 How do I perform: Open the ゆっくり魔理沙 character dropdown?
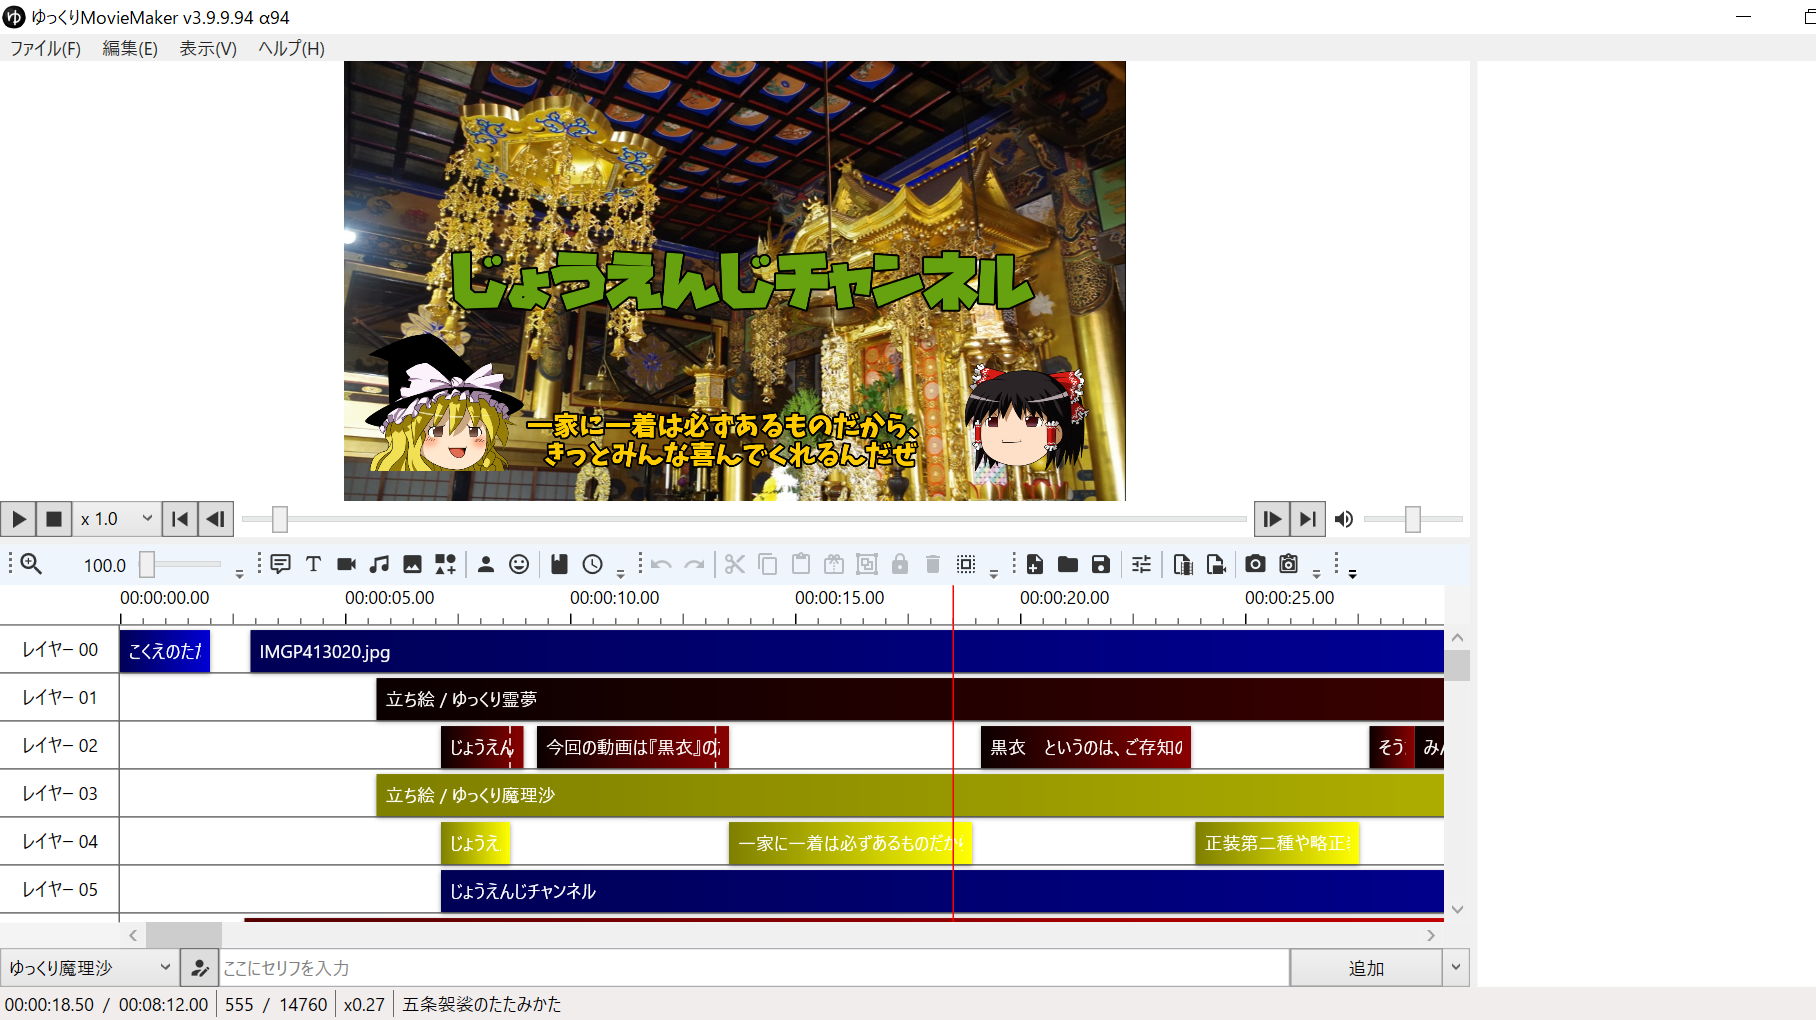pyautogui.click(x=90, y=968)
